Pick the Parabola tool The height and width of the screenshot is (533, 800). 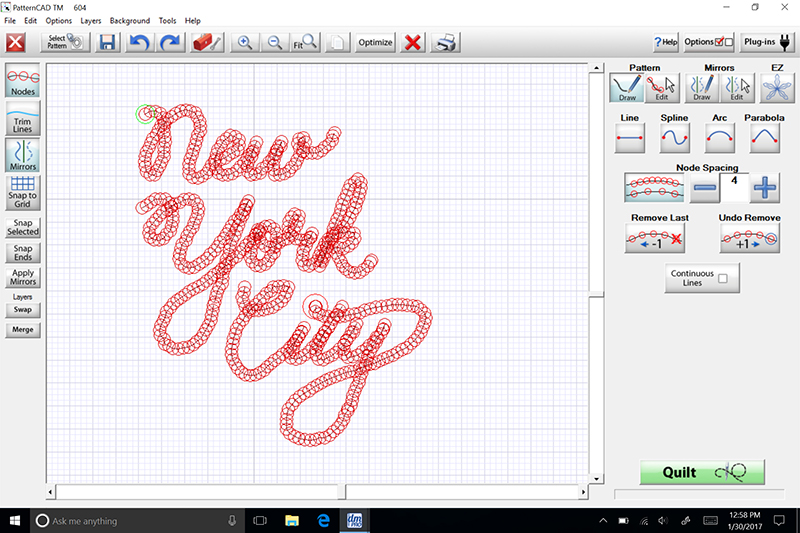click(764, 138)
